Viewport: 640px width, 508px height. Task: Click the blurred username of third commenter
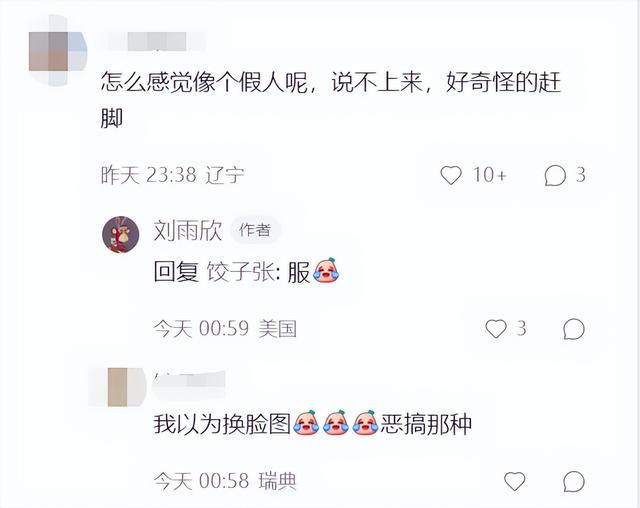coord(189,379)
